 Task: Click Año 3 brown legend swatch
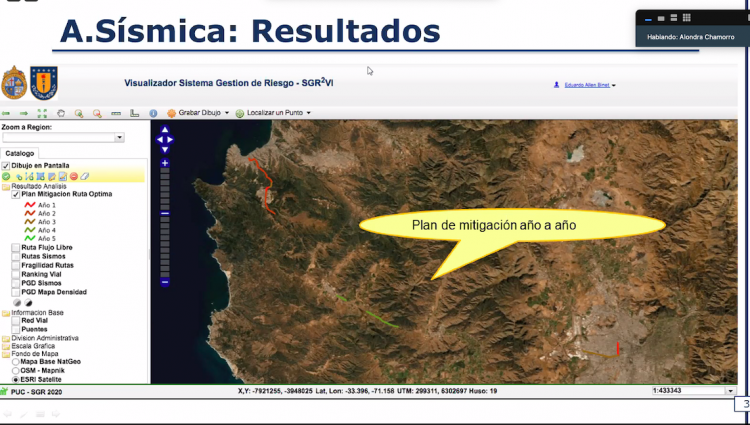coord(30,222)
